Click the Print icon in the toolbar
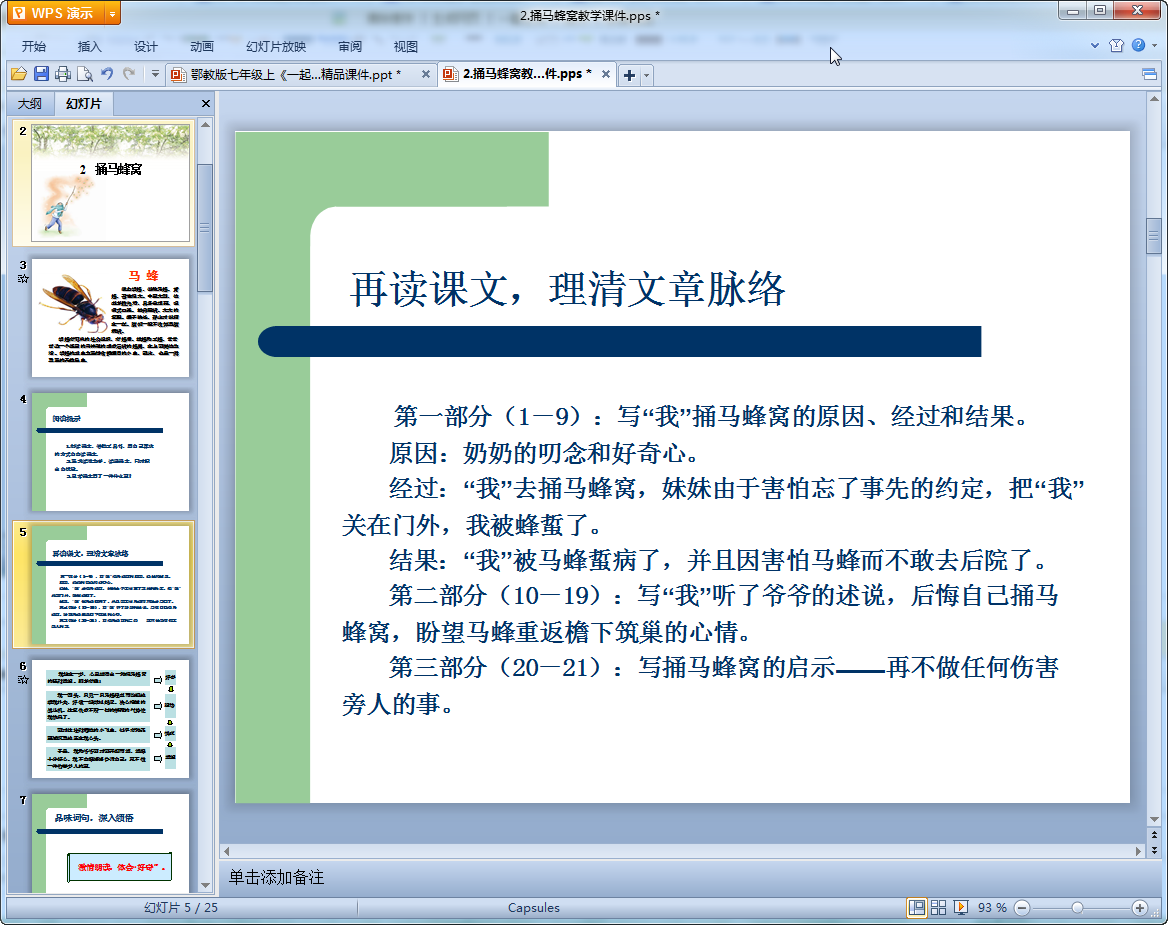 pos(63,74)
